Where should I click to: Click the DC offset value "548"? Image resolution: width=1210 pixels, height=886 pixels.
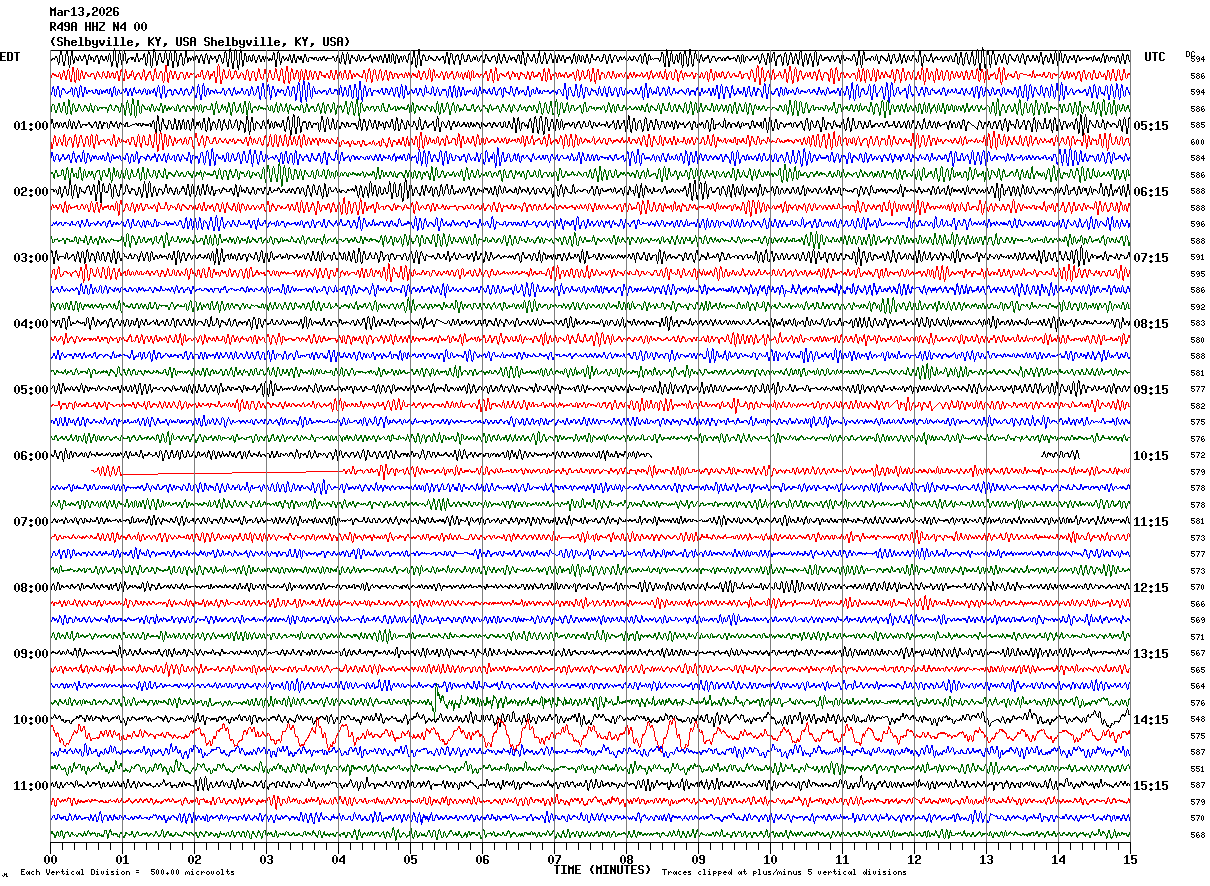pyautogui.click(x=1197, y=719)
